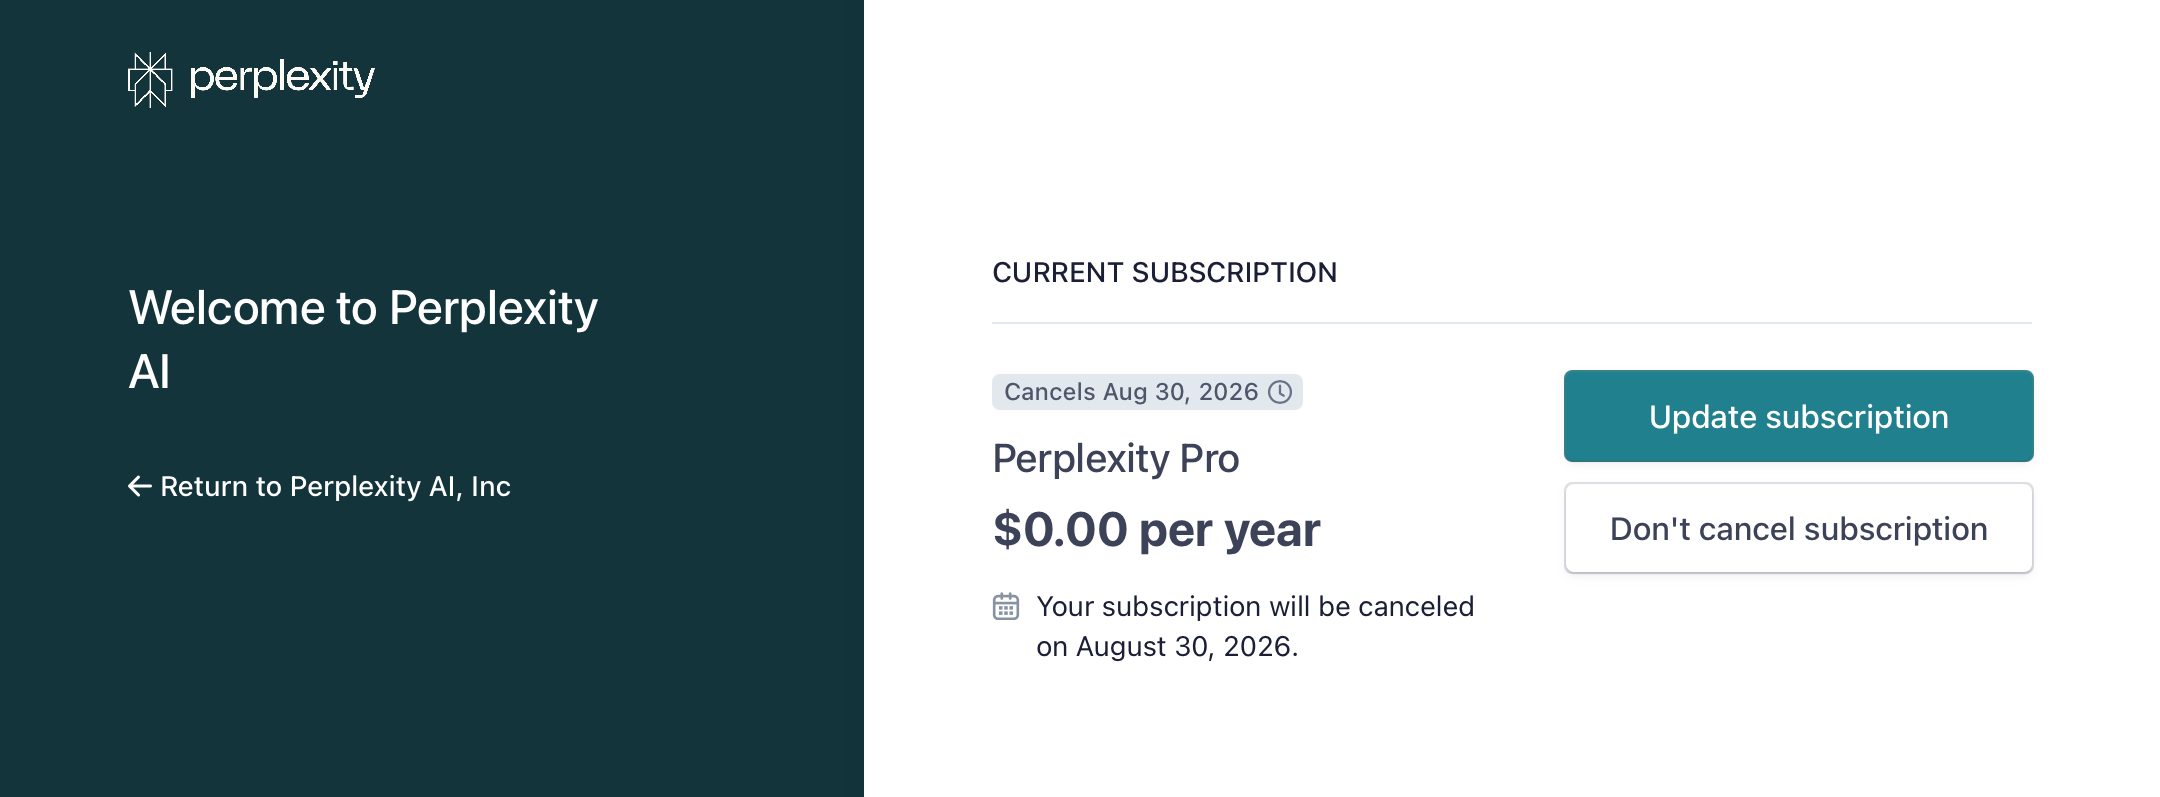Viewport: 2160px width, 797px height.
Task: Click the CURRENT SUBSCRIPTION section header
Action: 1164,272
